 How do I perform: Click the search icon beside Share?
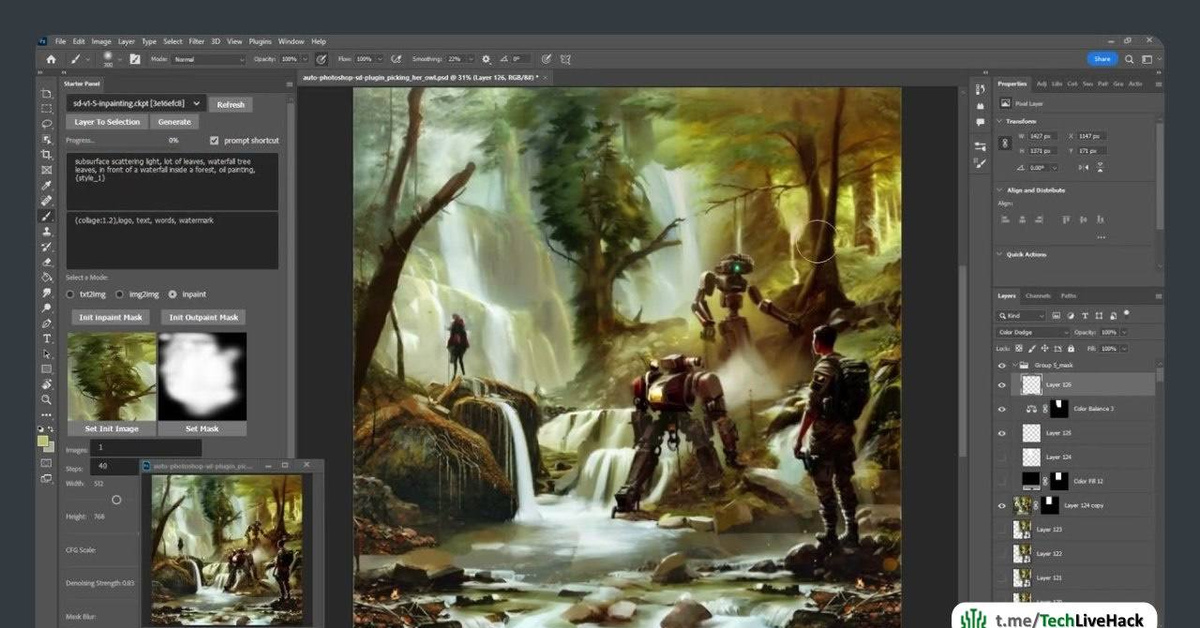pos(1127,59)
